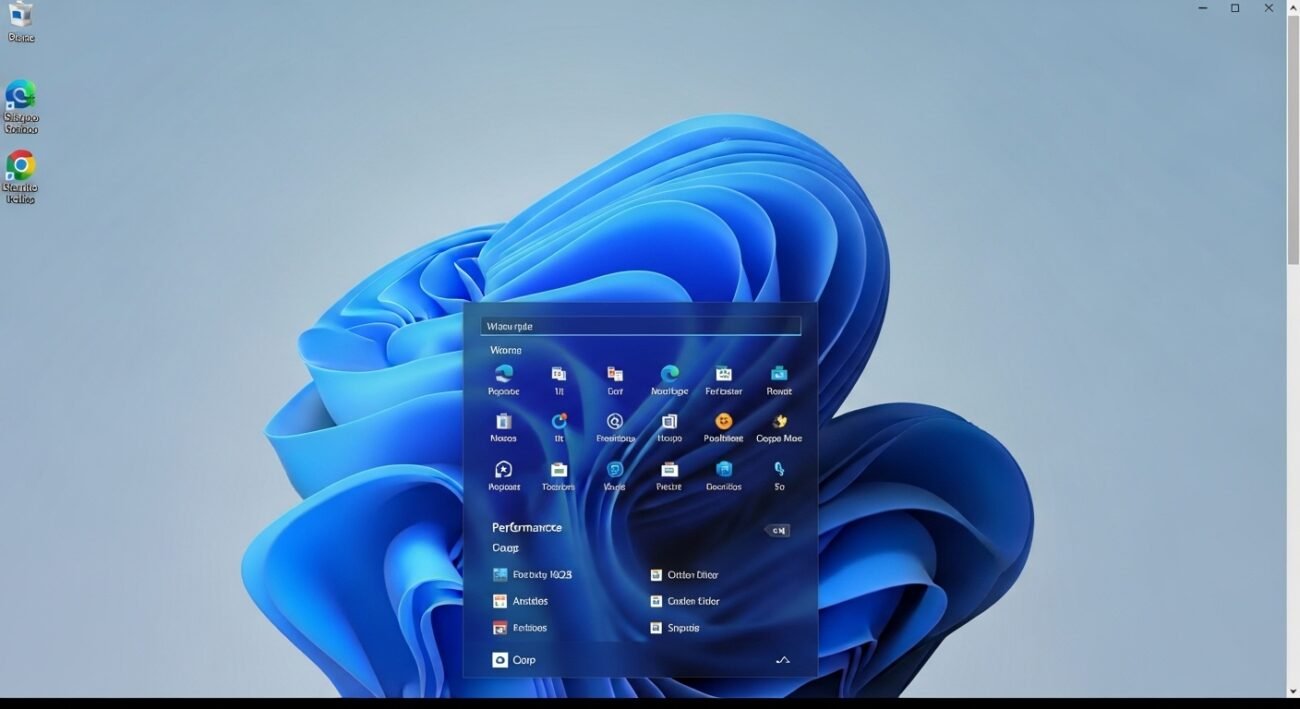Open the 'Nowos' trash-style app icon
Image resolution: width=1300 pixels, height=709 pixels.
coord(504,422)
